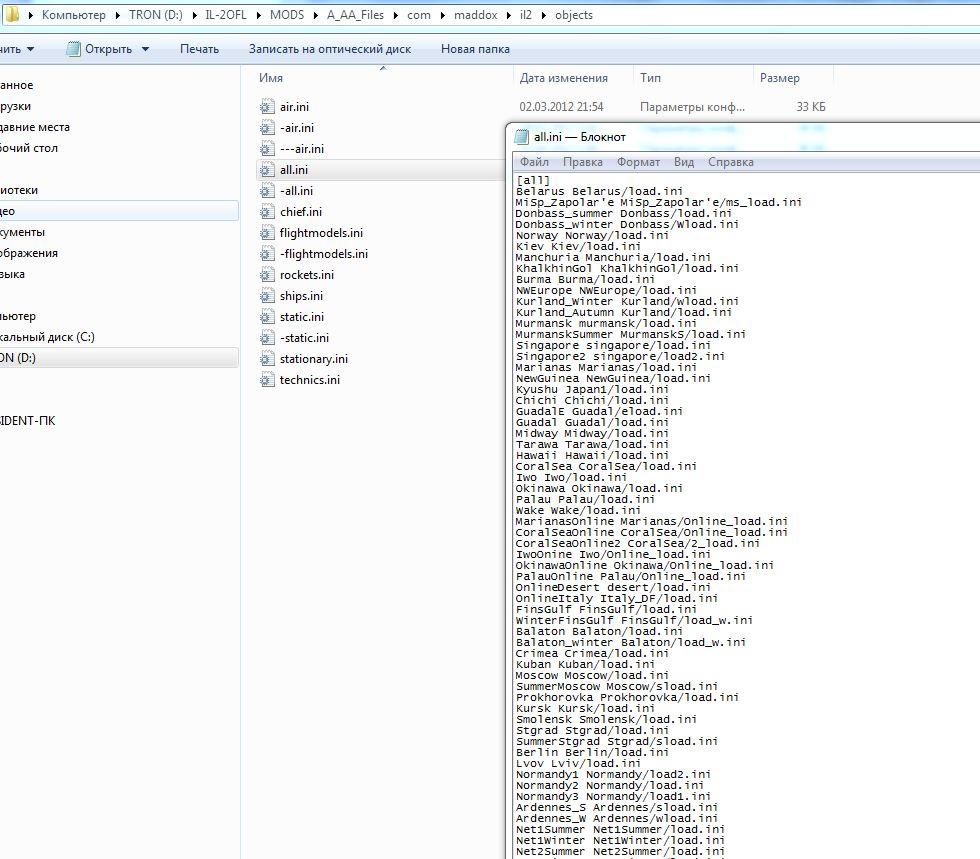Image resolution: width=980 pixels, height=859 pixels.
Task: Select TRON (D:) drive in navigation pane
Action: [119, 358]
